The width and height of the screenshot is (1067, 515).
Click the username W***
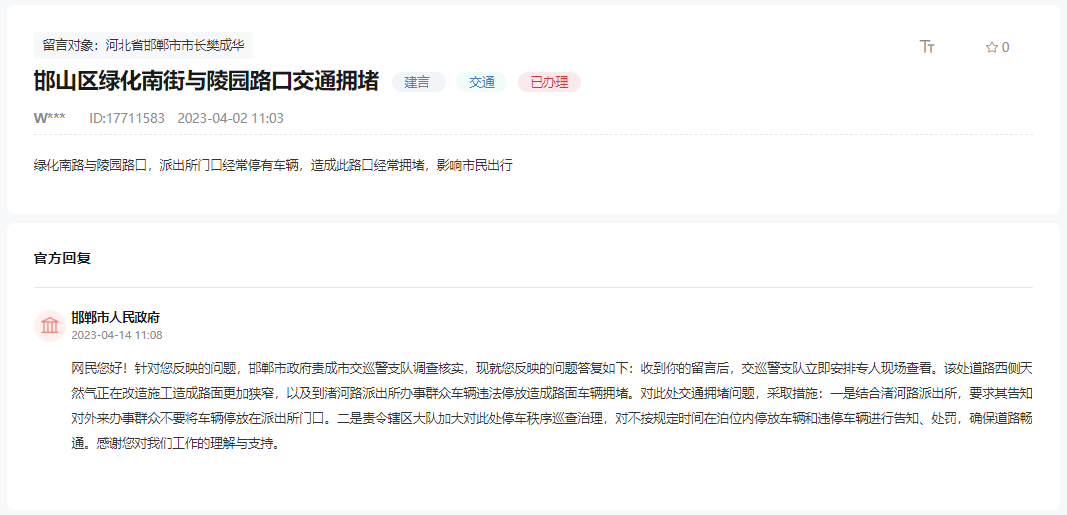(x=50, y=118)
